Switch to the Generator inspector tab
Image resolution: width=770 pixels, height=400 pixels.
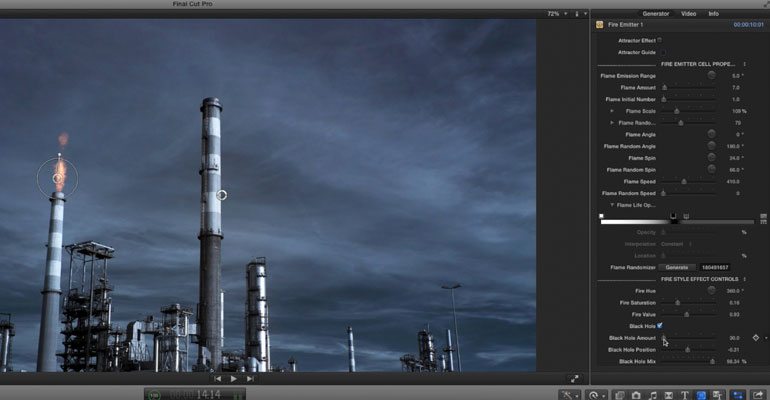(656, 14)
